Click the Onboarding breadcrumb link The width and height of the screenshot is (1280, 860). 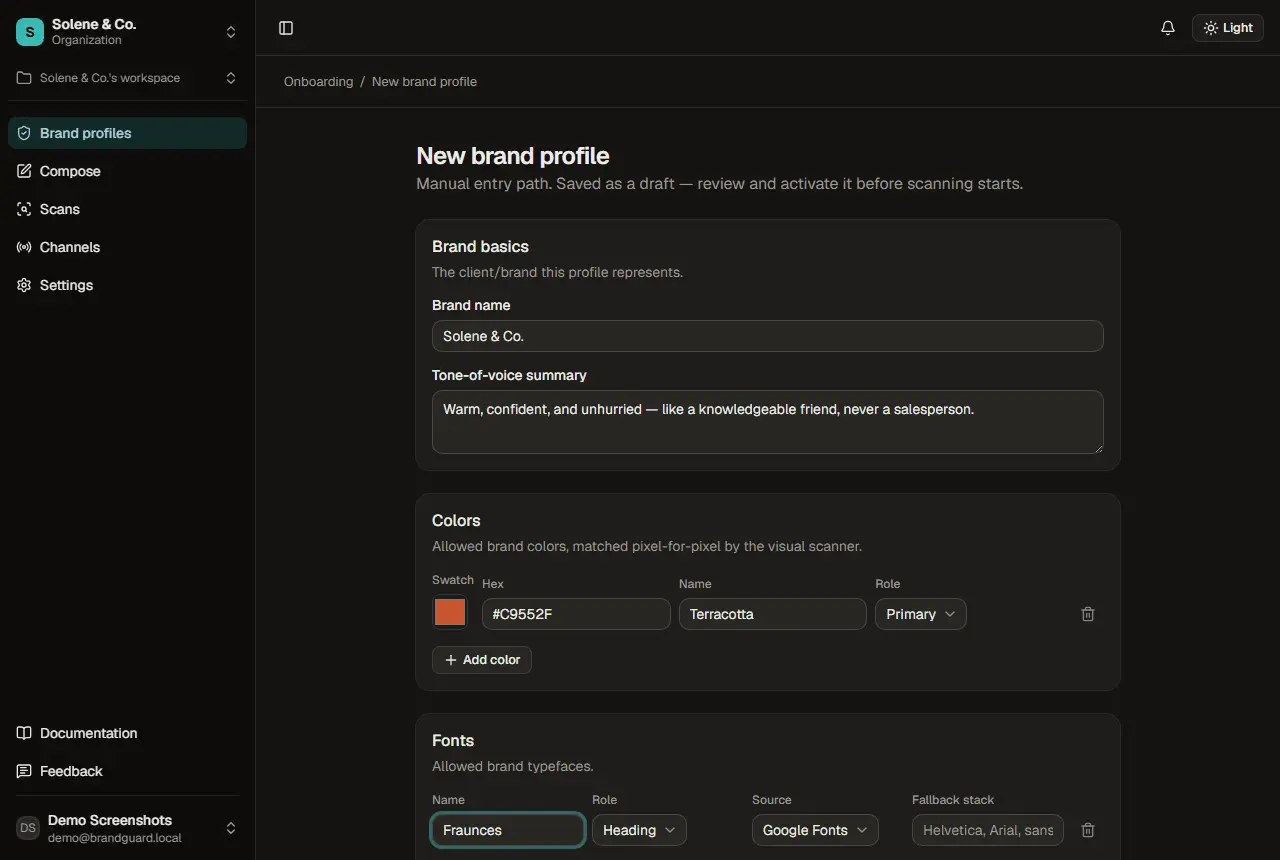318,81
